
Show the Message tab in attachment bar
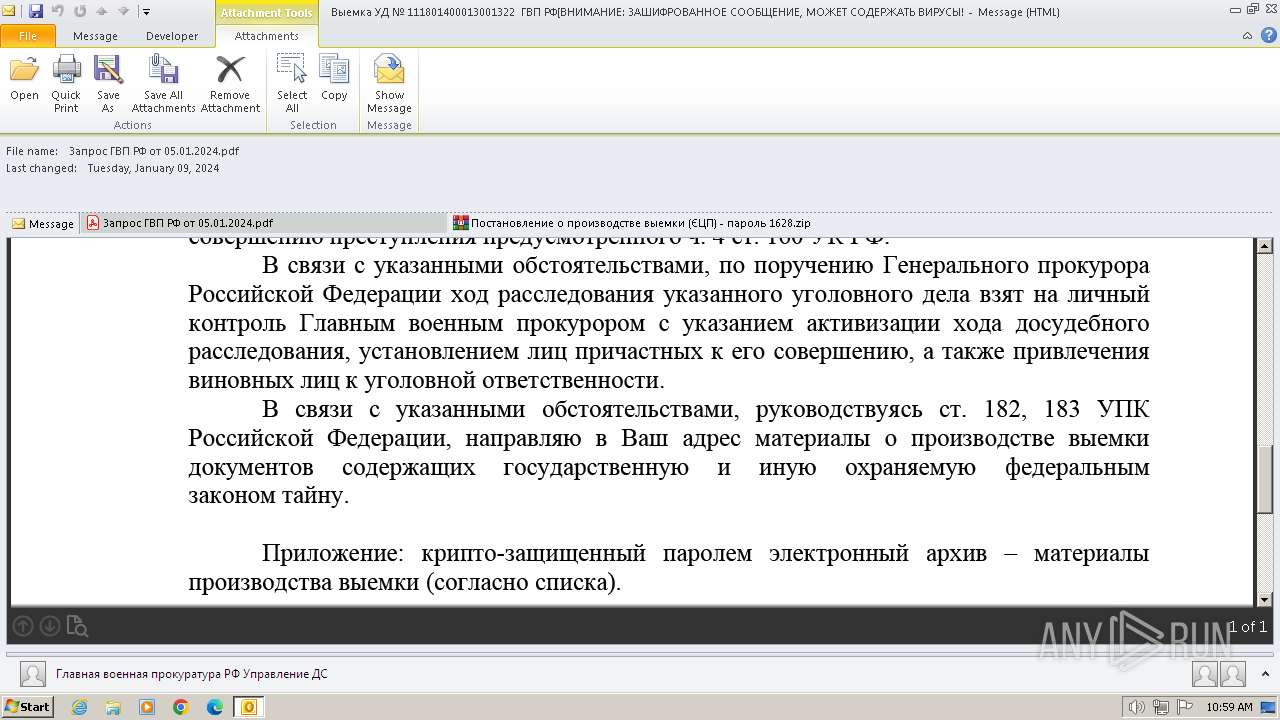43,223
